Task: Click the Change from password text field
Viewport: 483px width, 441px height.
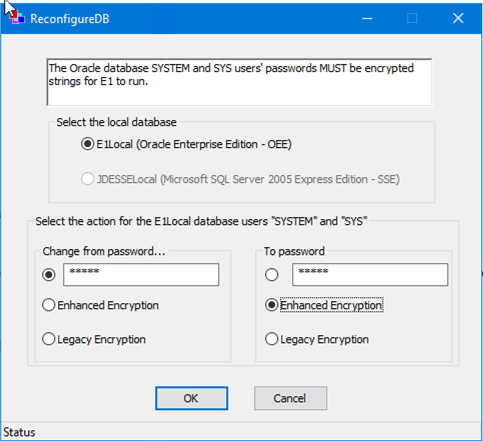Action: pyautogui.click(x=141, y=275)
